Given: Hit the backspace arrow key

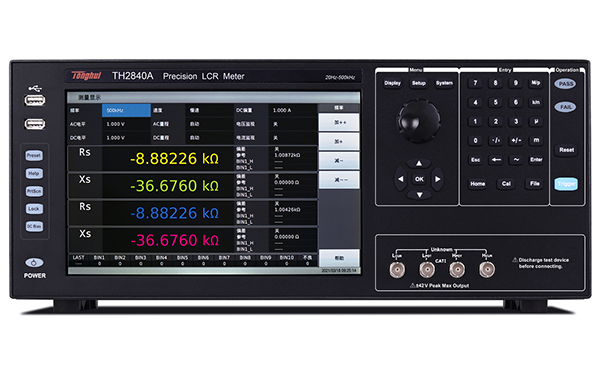Looking at the screenshot, I should click(496, 160).
